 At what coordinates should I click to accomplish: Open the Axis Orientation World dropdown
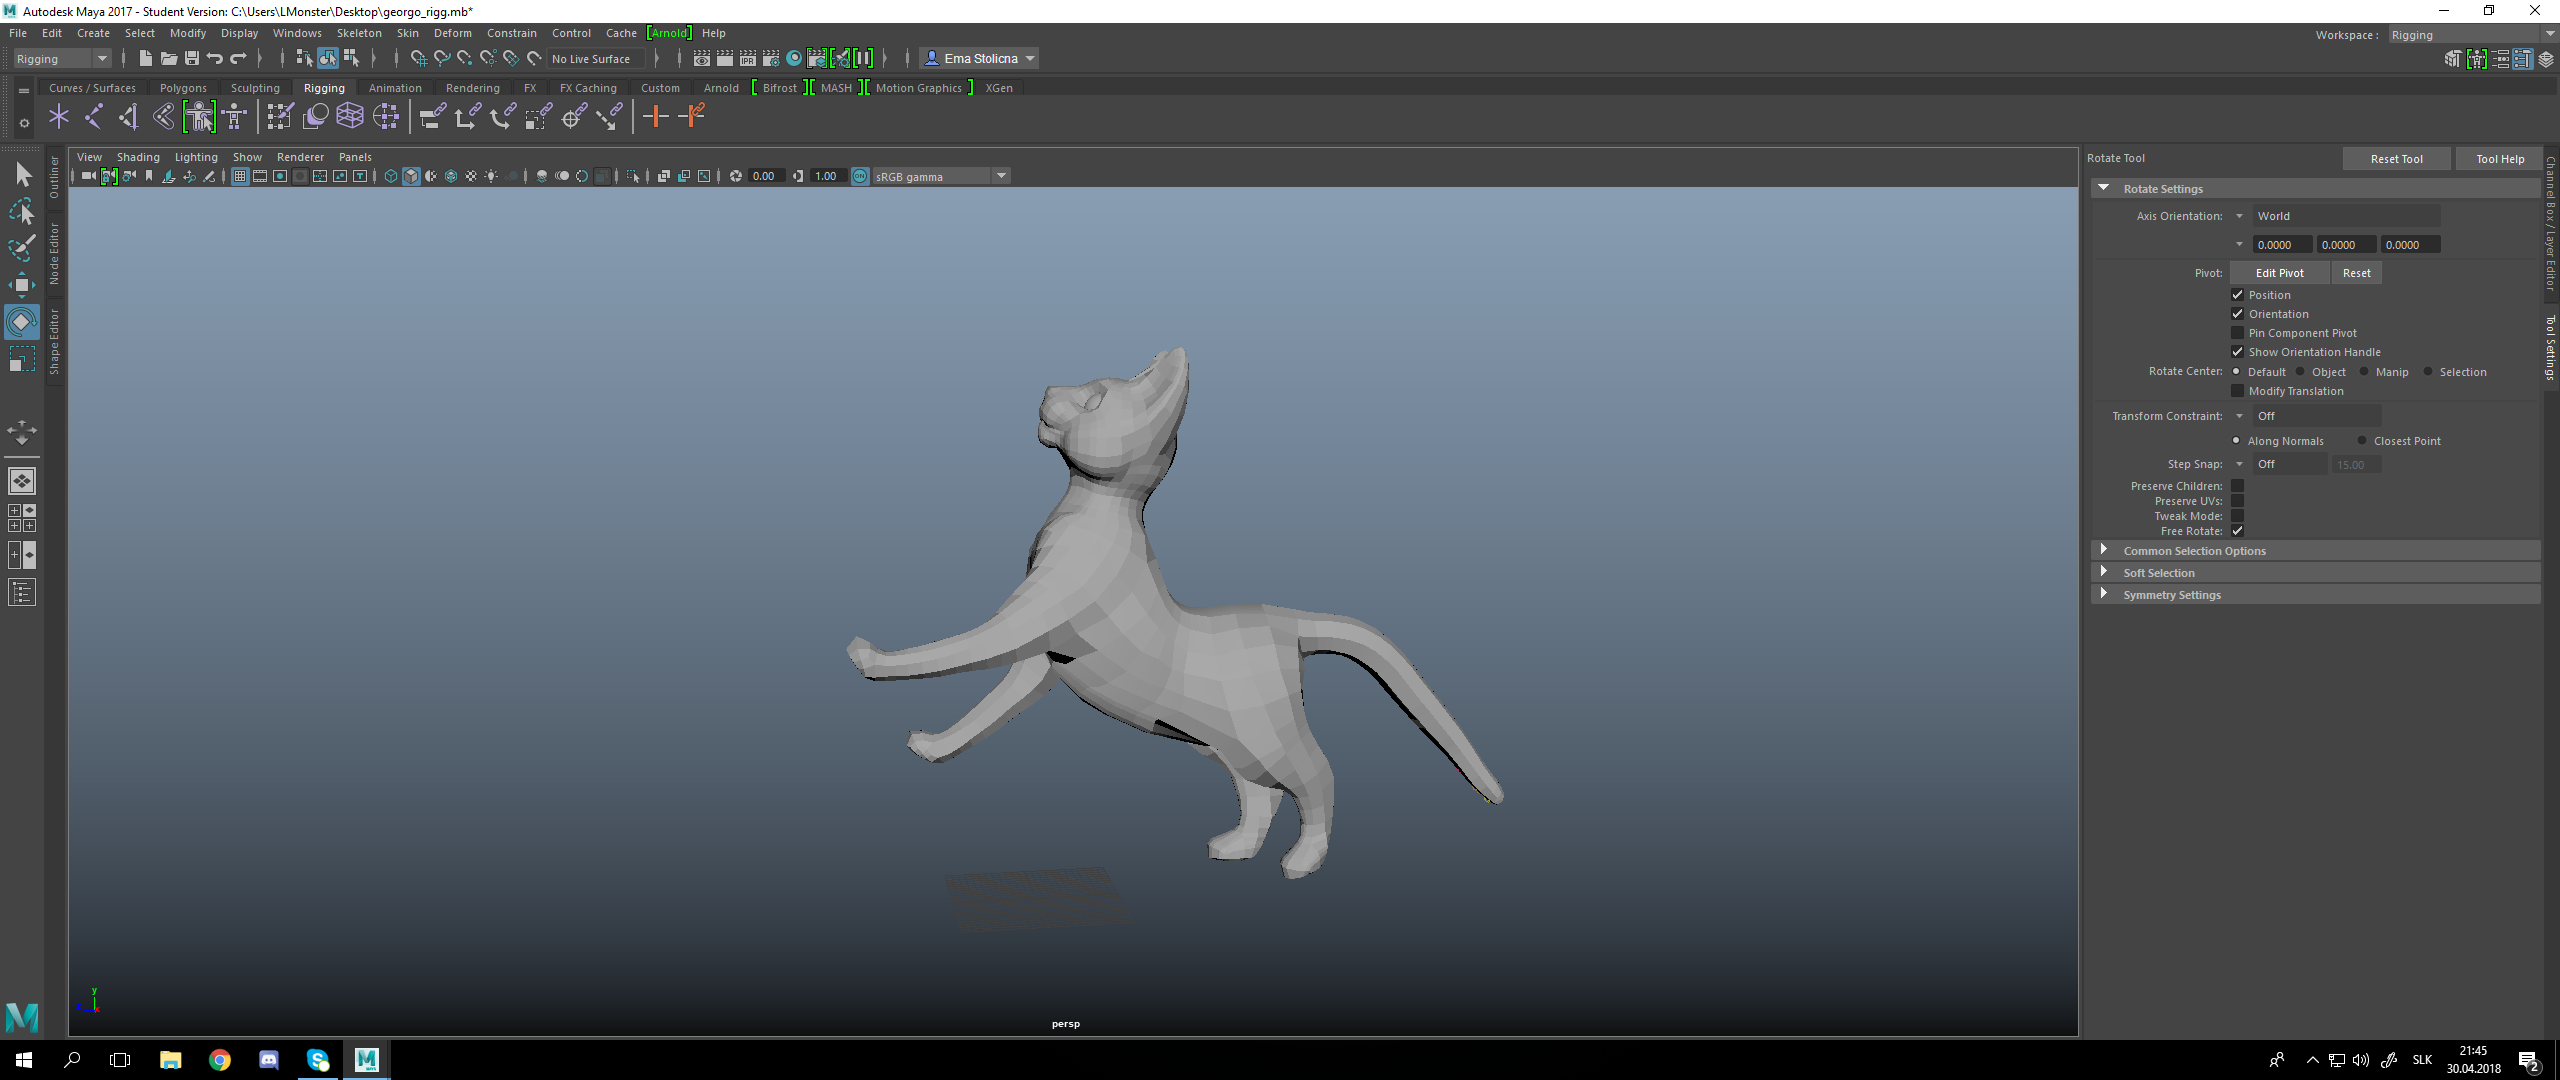coord(2345,216)
